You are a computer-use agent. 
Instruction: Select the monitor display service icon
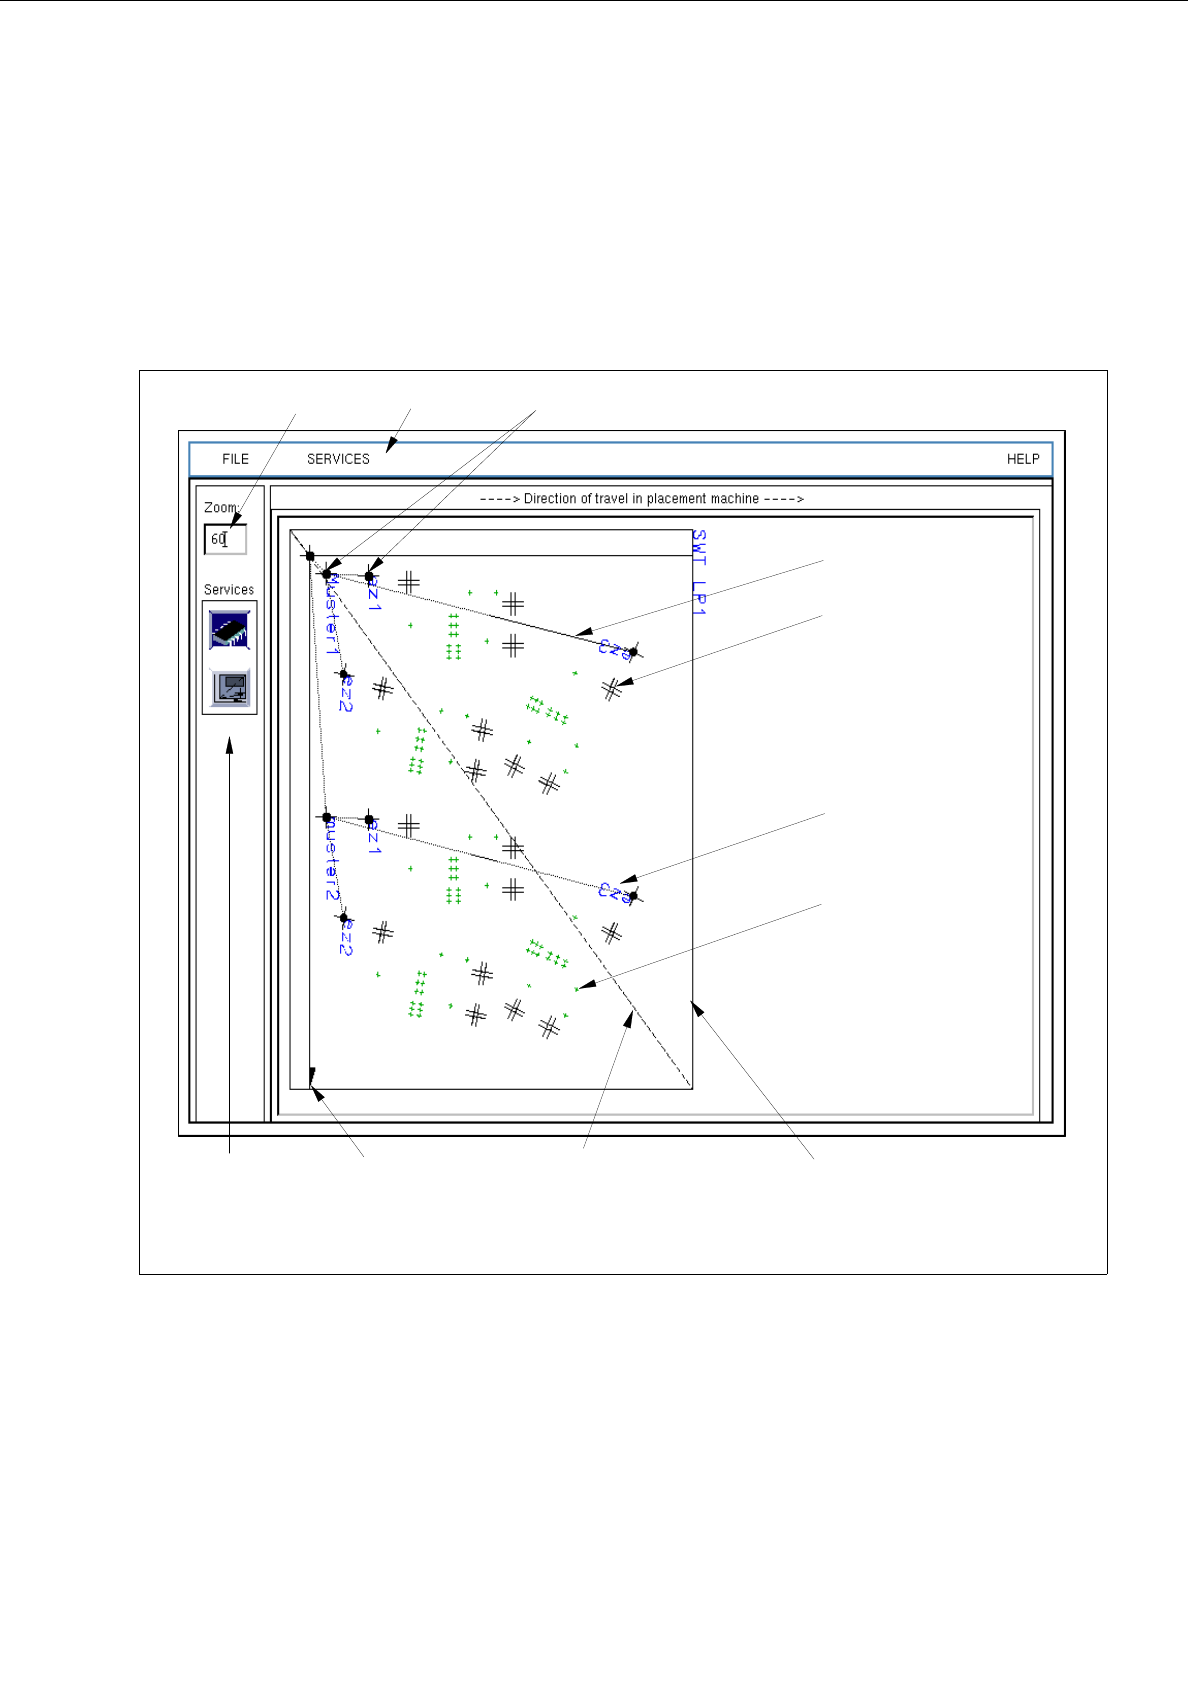[x=231, y=688]
